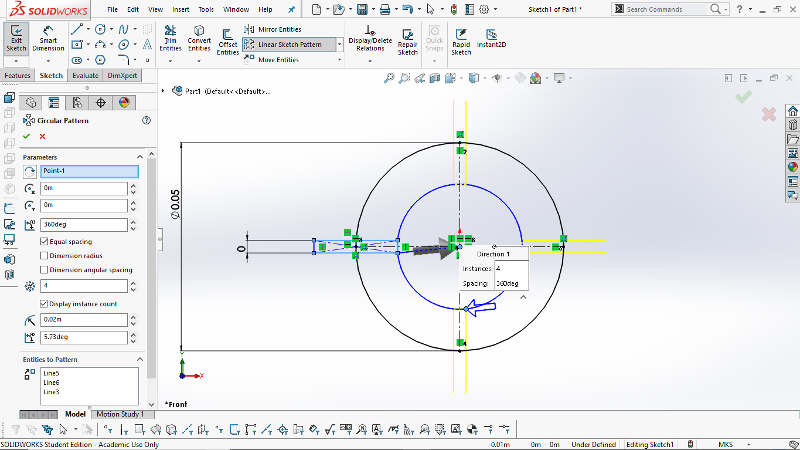Confirm the Circular Pattern with green checkmark

tap(27, 136)
